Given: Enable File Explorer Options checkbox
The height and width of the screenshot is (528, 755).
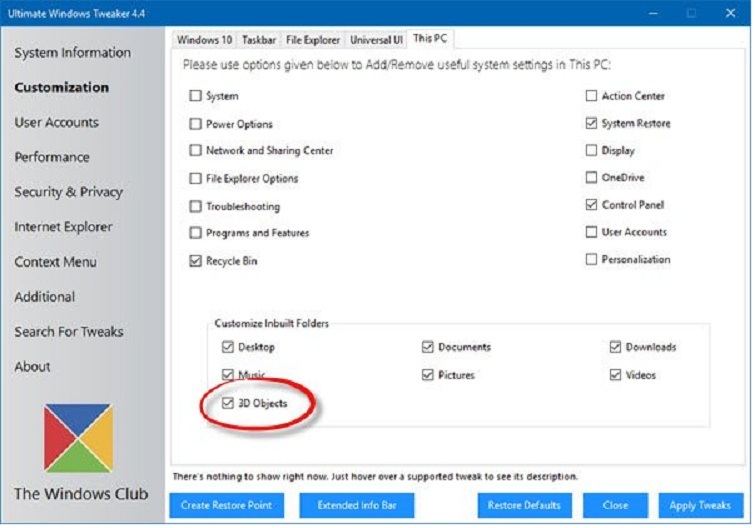Looking at the screenshot, I should click(x=195, y=179).
